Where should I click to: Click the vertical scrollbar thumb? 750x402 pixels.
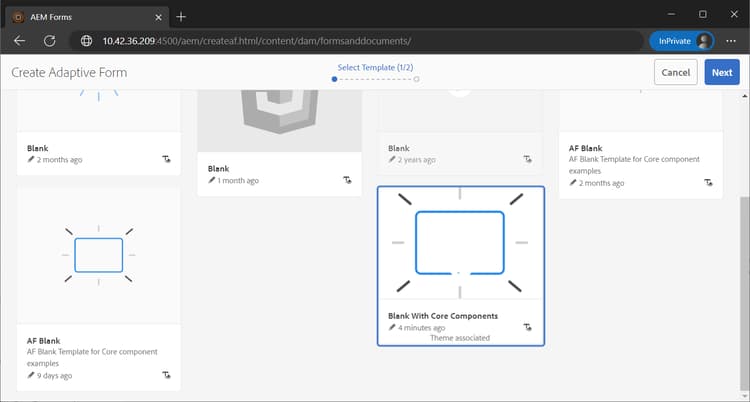click(x=744, y=292)
